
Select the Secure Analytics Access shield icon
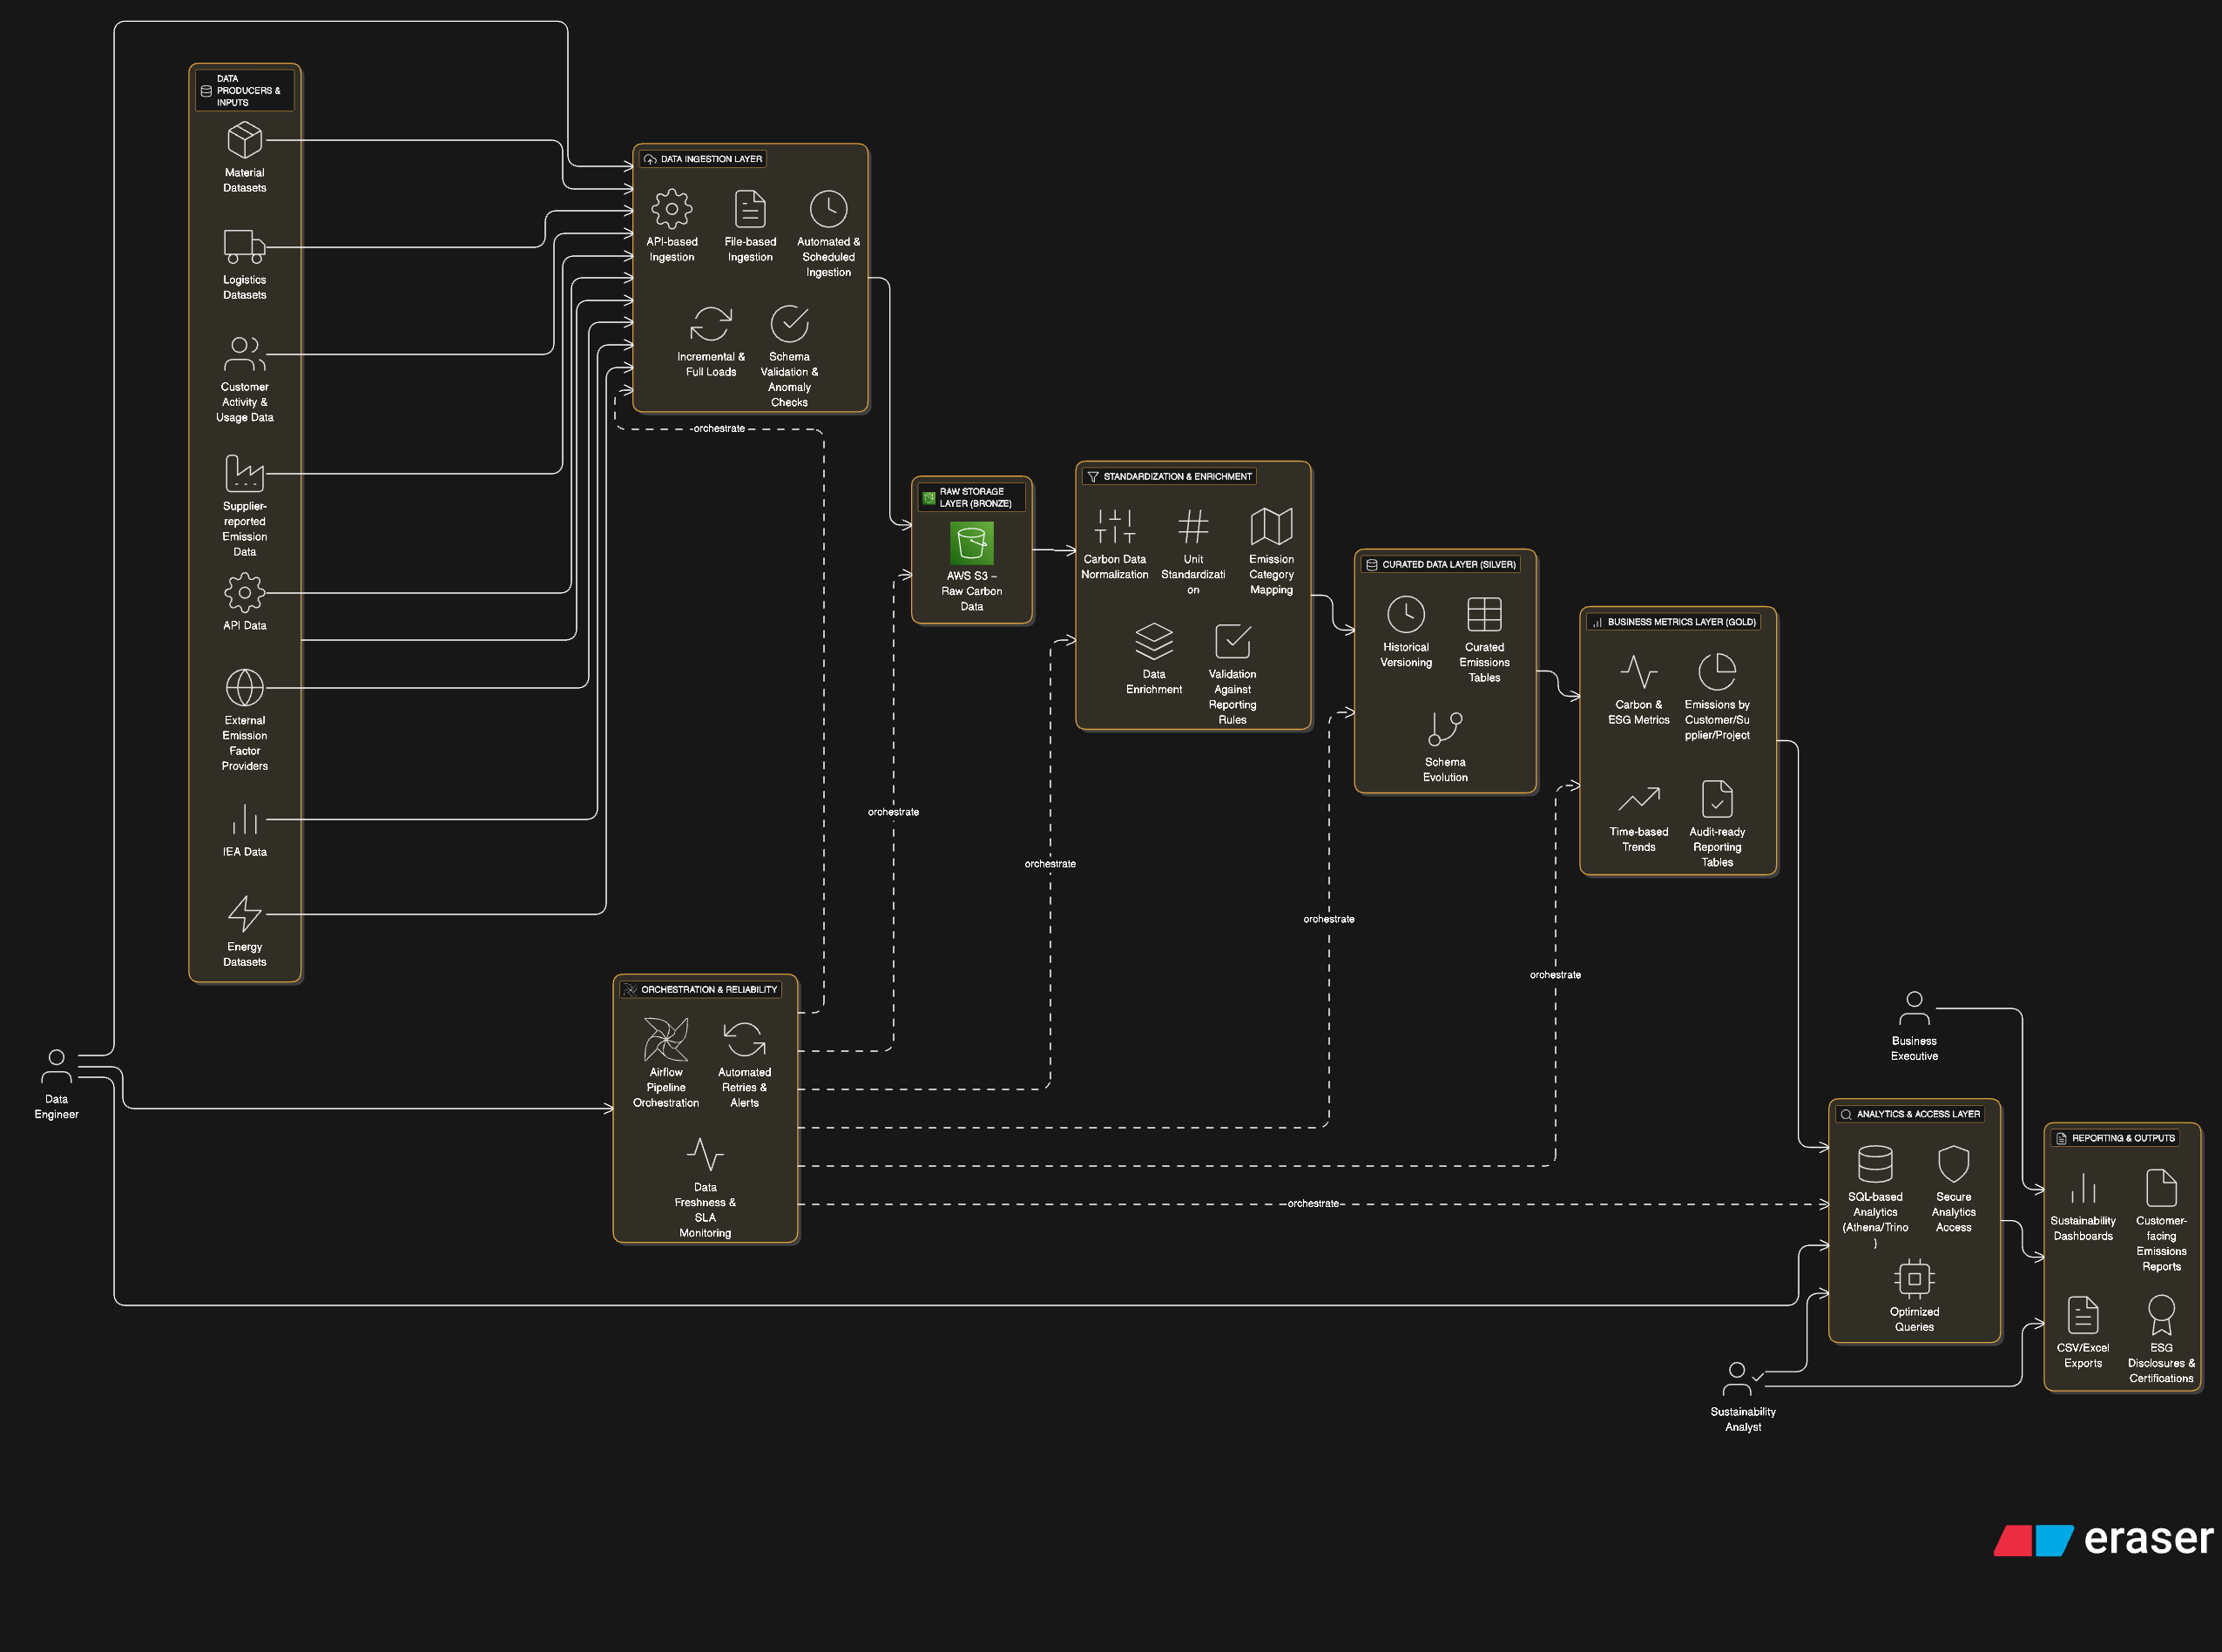[x=1952, y=1163]
